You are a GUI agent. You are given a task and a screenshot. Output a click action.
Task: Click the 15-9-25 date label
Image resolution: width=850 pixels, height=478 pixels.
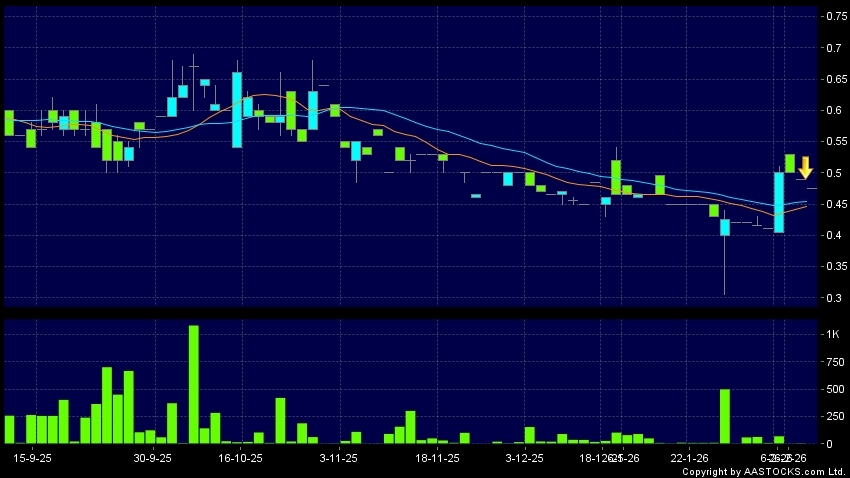tap(34, 458)
